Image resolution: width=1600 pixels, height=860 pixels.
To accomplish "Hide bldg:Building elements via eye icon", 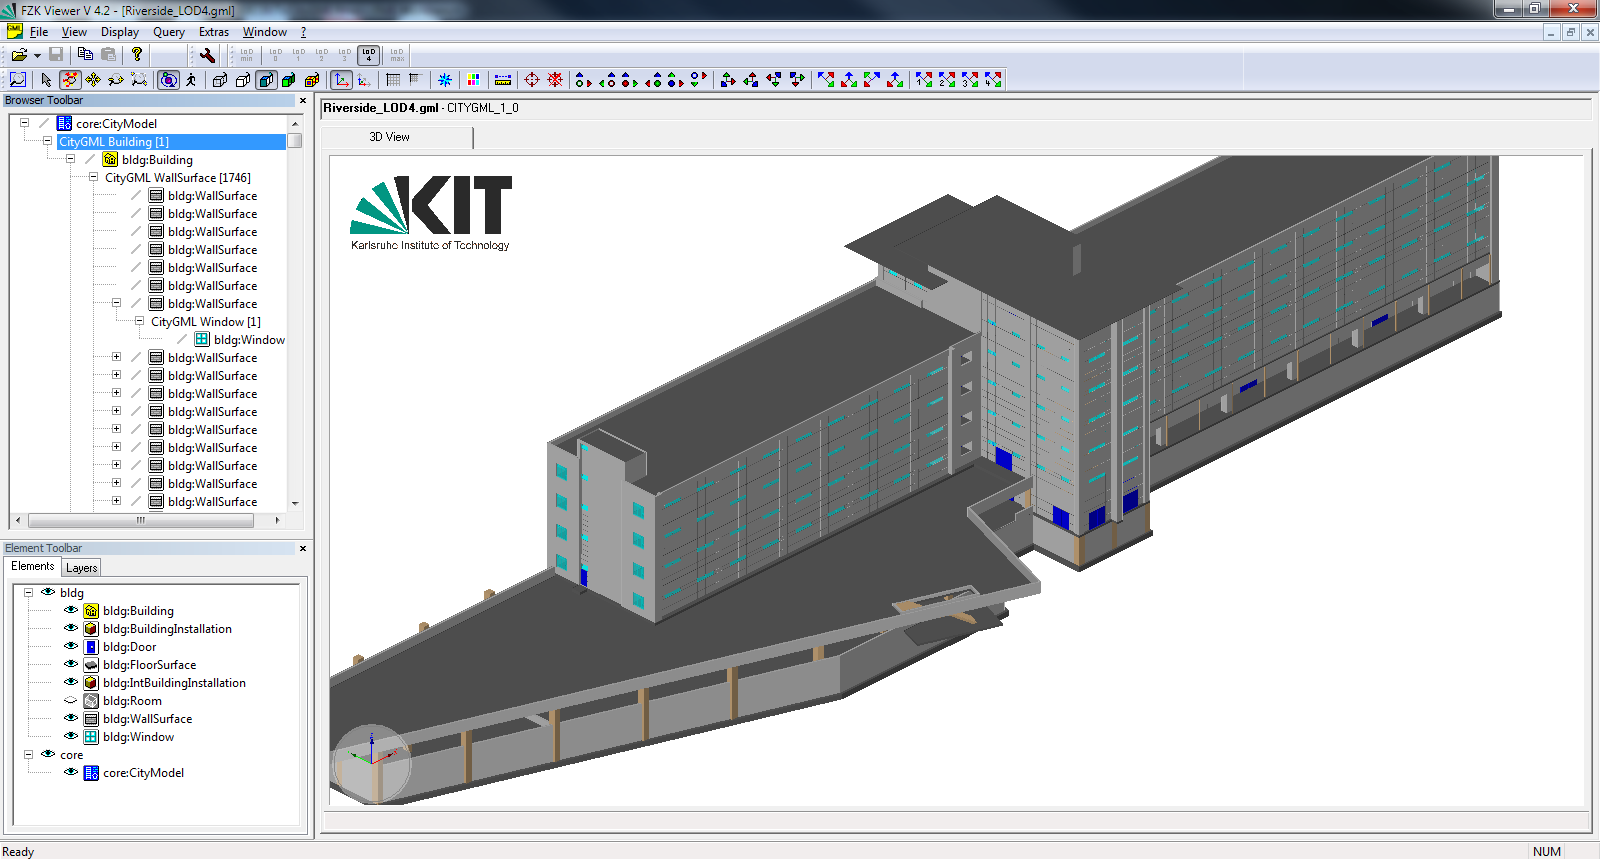I will click(71, 610).
